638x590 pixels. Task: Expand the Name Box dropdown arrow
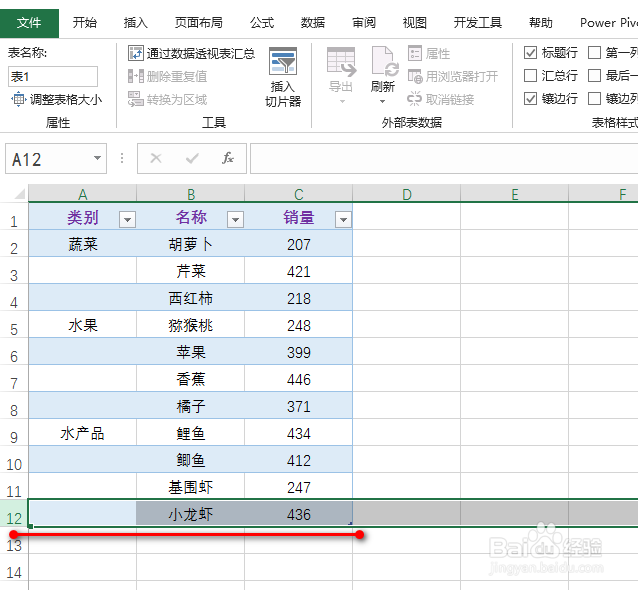(x=97, y=158)
